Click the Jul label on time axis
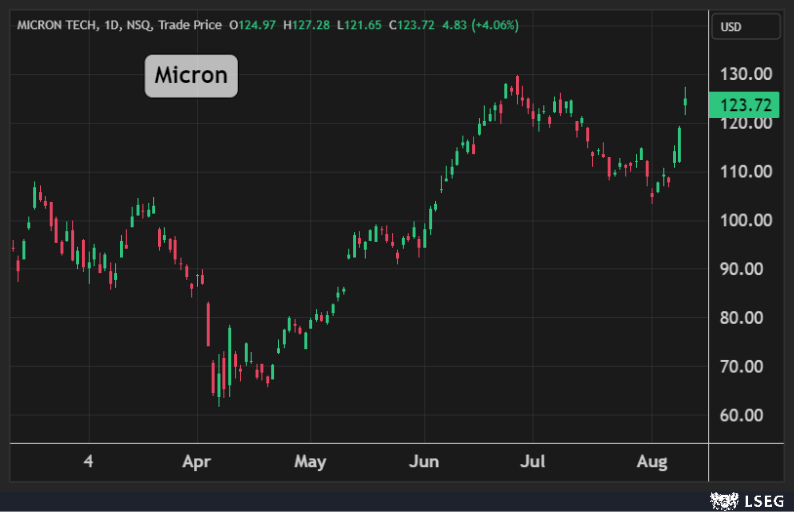 (533, 462)
